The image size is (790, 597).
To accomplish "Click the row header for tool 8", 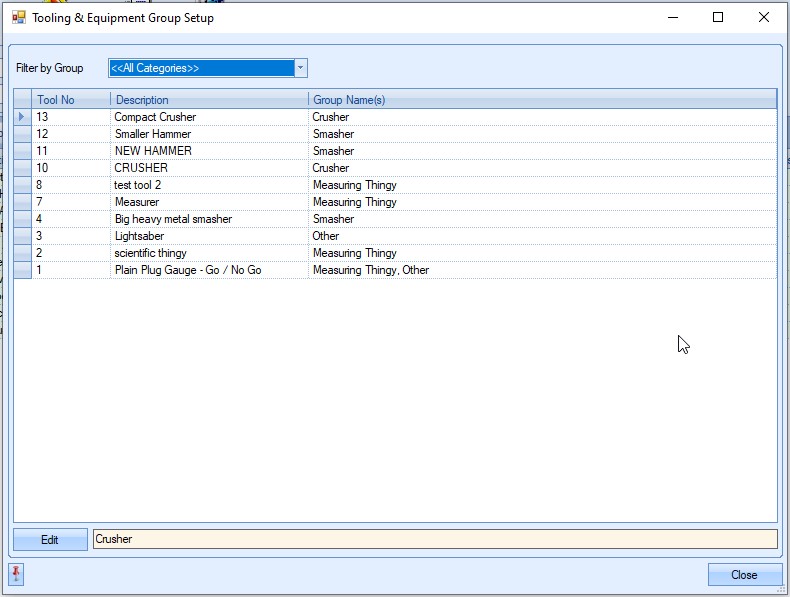I will pos(22,185).
